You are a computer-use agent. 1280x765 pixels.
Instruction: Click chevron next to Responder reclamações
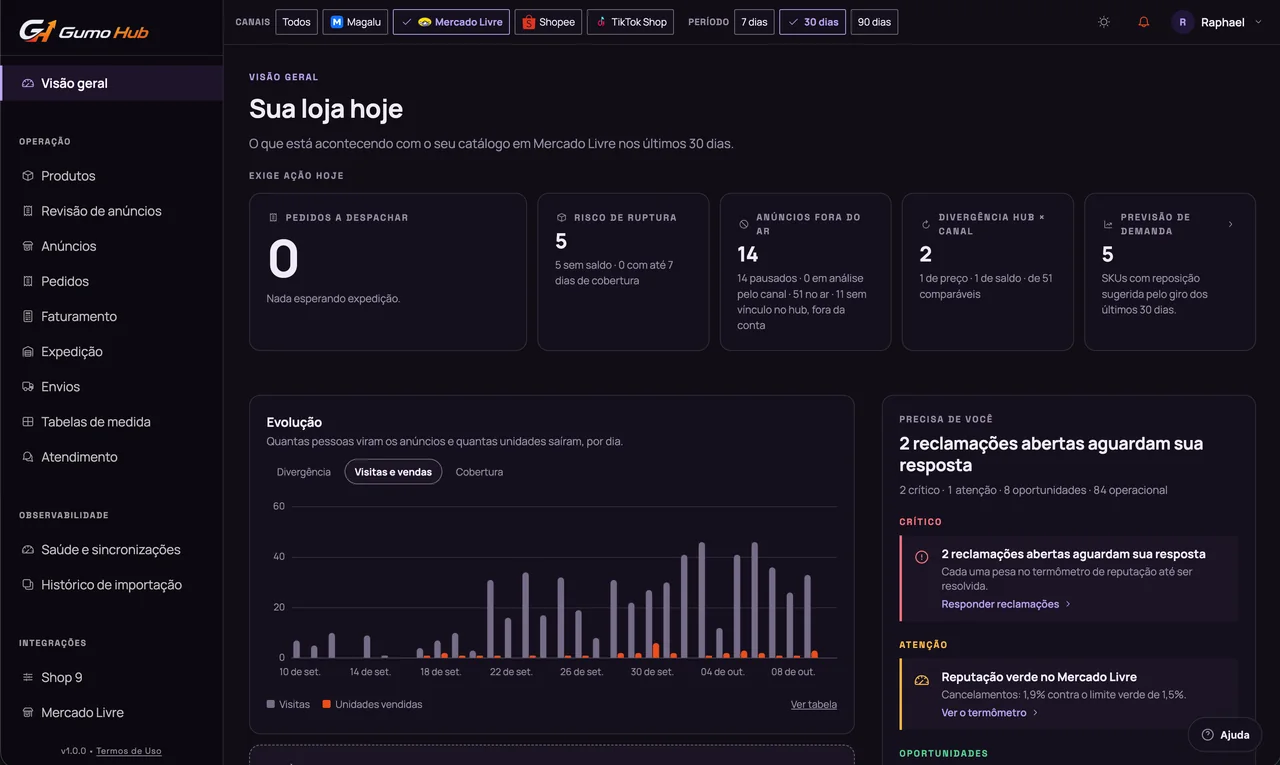click(x=1068, y=604)
